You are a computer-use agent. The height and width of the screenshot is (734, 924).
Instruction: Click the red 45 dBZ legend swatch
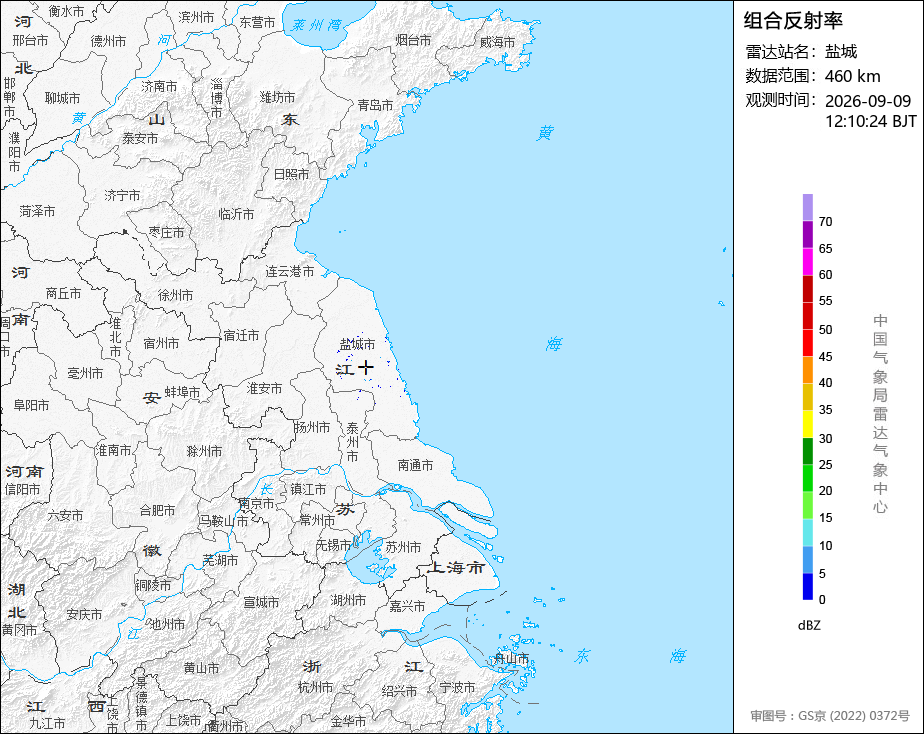[x=807, y=343]
